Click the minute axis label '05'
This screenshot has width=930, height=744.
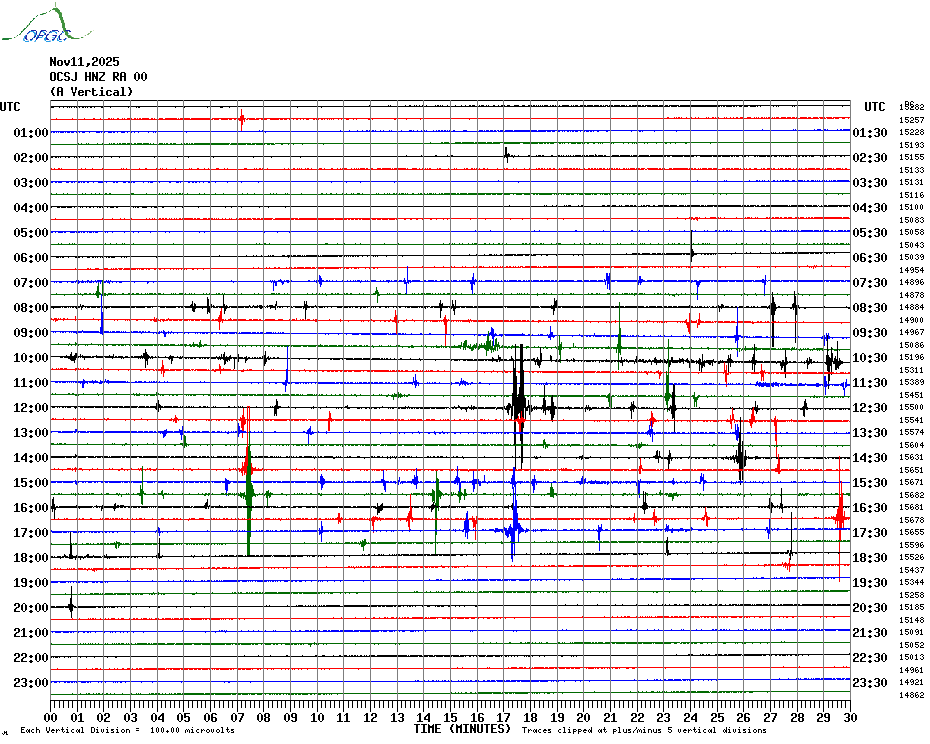point(184,718)
